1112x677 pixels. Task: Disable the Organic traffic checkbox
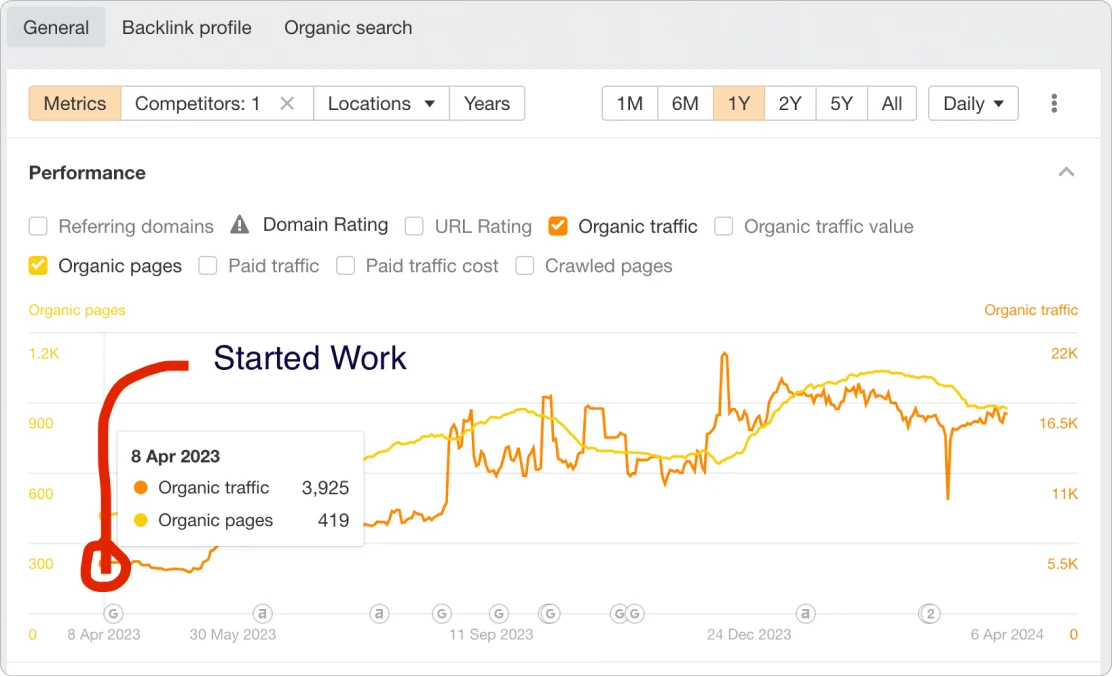[557, 226]
